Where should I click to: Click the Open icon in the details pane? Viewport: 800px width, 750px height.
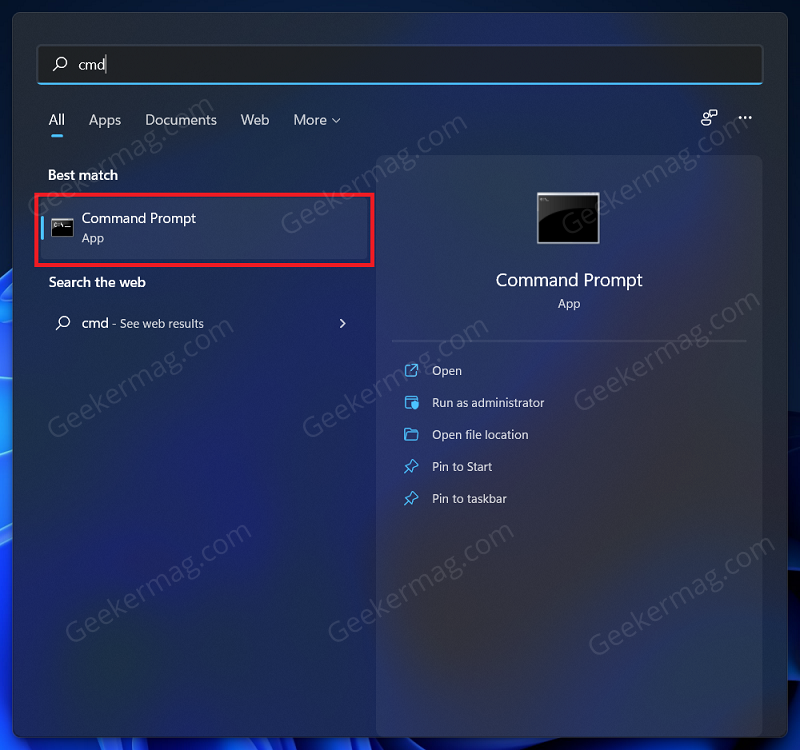[411, 370]
